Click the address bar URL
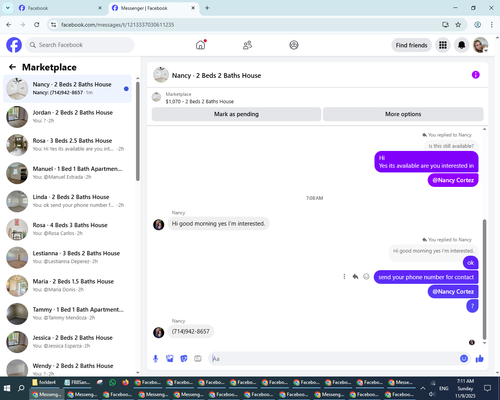This screenshot has height=400, width=500. [x=117, y=25]
